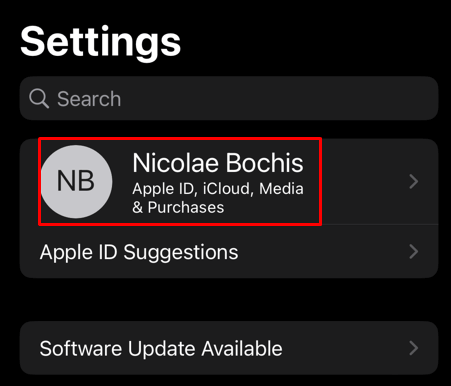The width and height of the screenshot is (451, 386).
Task: Expand the Nicolae Bochis profile disclosure arrow
Action: pyautogui.click(x=414, y=182)
